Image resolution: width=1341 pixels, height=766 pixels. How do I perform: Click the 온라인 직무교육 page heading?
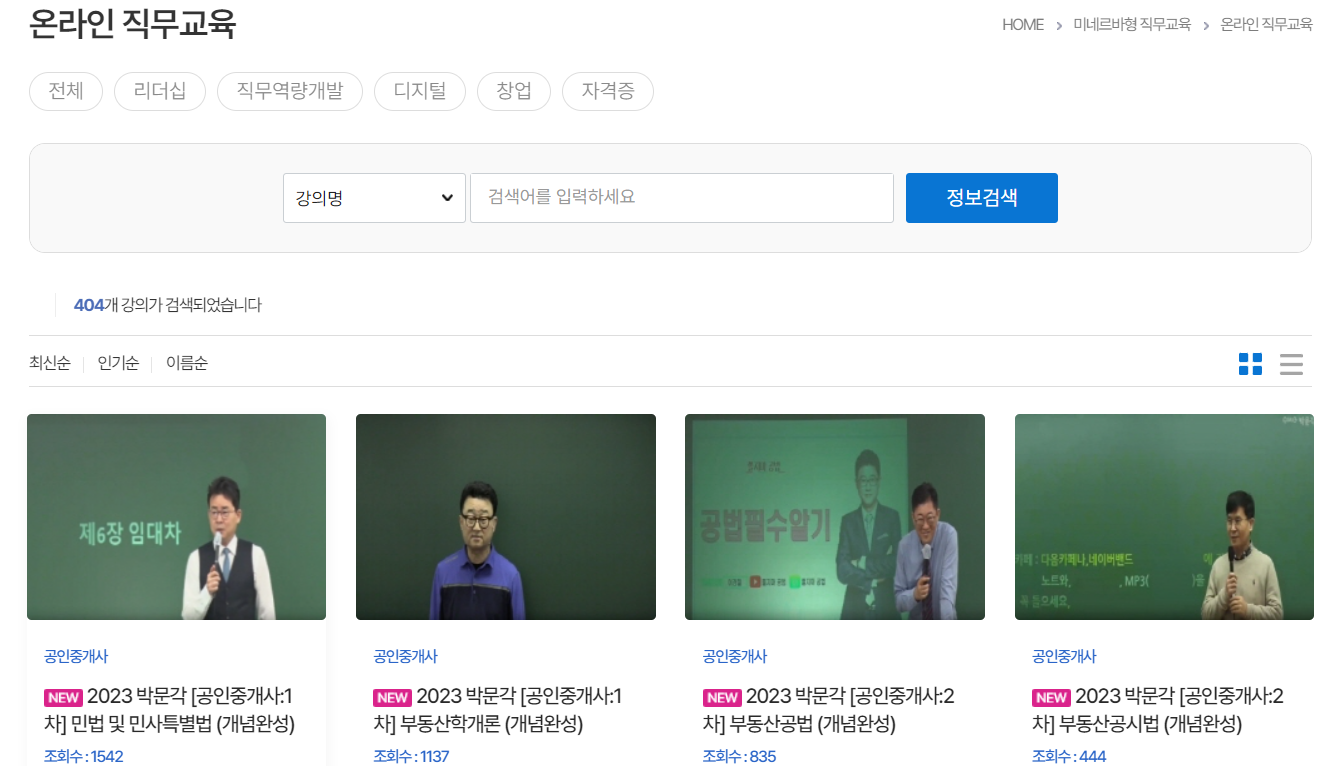(x=133, y=23)
